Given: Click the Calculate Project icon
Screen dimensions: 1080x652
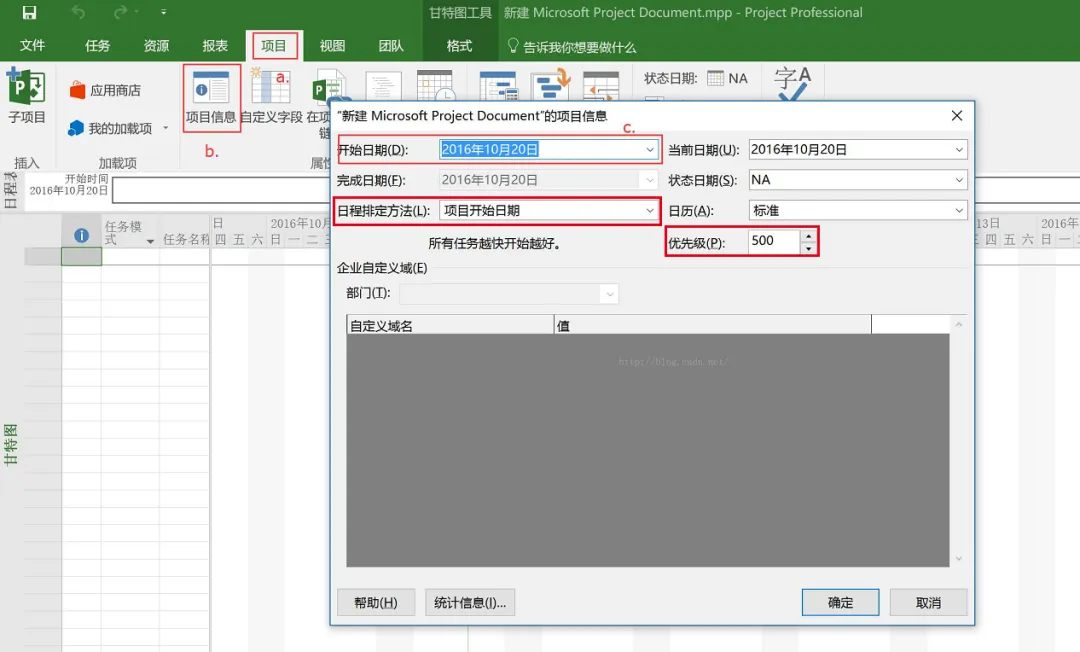Looking at the screenshot, I should click(498, 85).
